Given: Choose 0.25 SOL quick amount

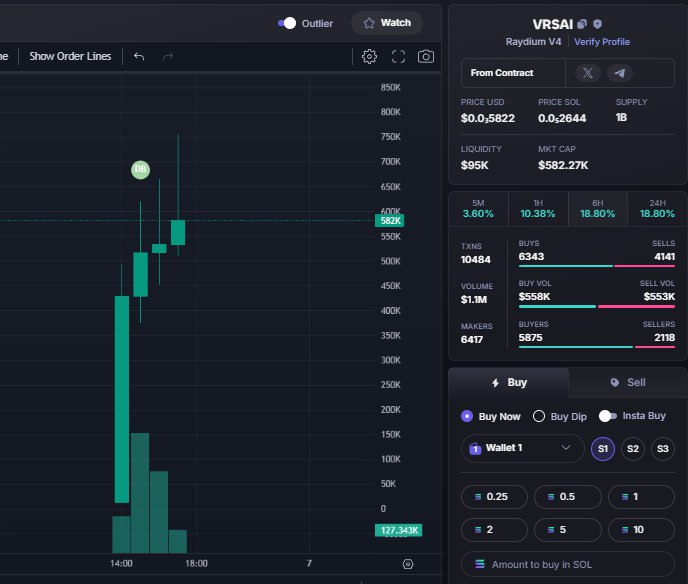Looking at the screenshot, I should pyautogui.click(x=494, y=497).
